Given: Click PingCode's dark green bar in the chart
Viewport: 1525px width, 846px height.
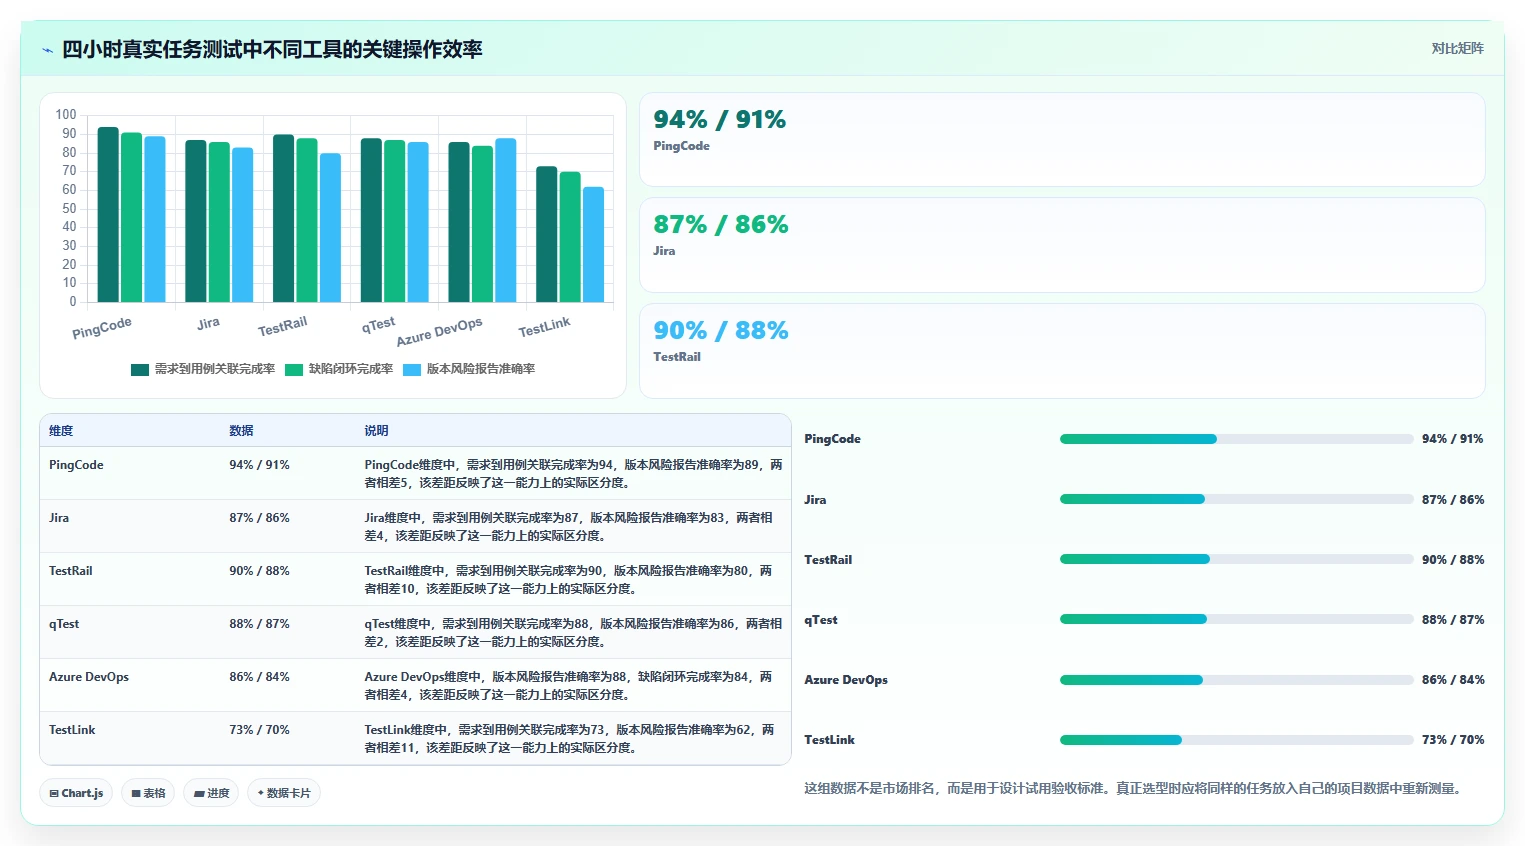Looking at the screenshot, I should 108,214.
